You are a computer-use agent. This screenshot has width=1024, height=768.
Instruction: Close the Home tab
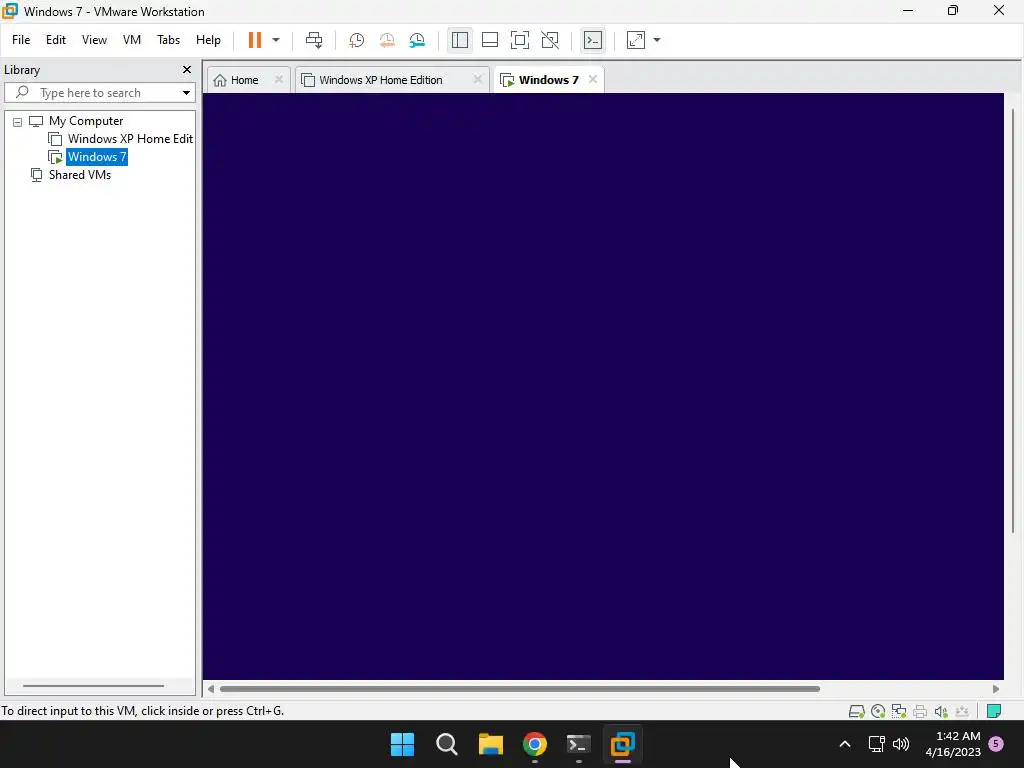279,80
